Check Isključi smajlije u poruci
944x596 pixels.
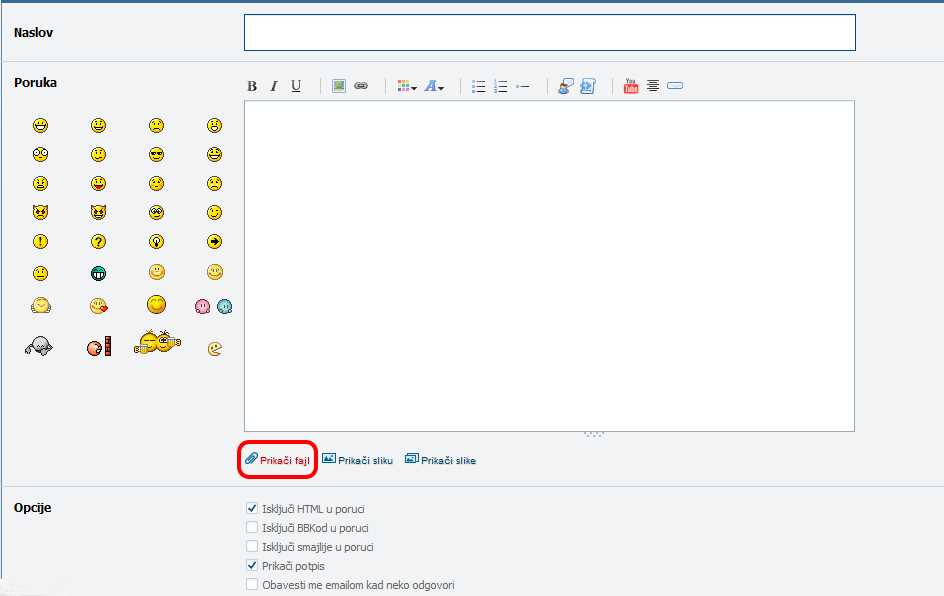tap(252, 547)
